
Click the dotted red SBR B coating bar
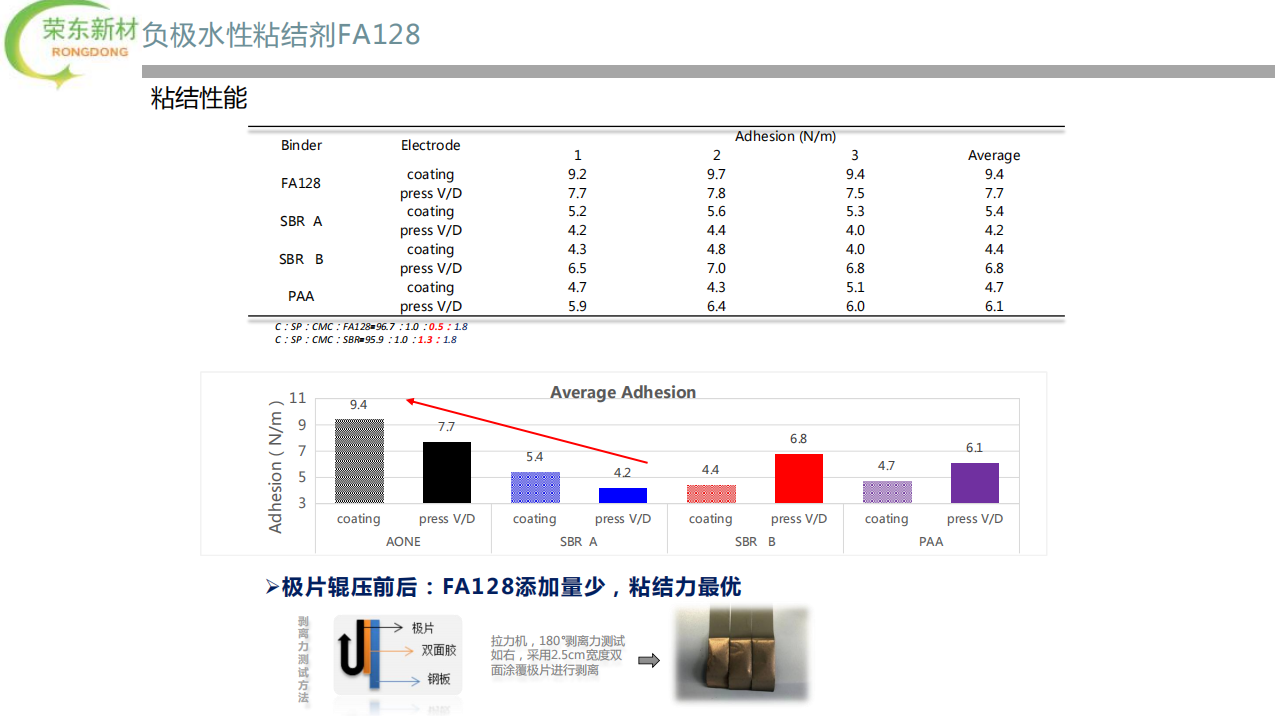(x=711, y=494)
